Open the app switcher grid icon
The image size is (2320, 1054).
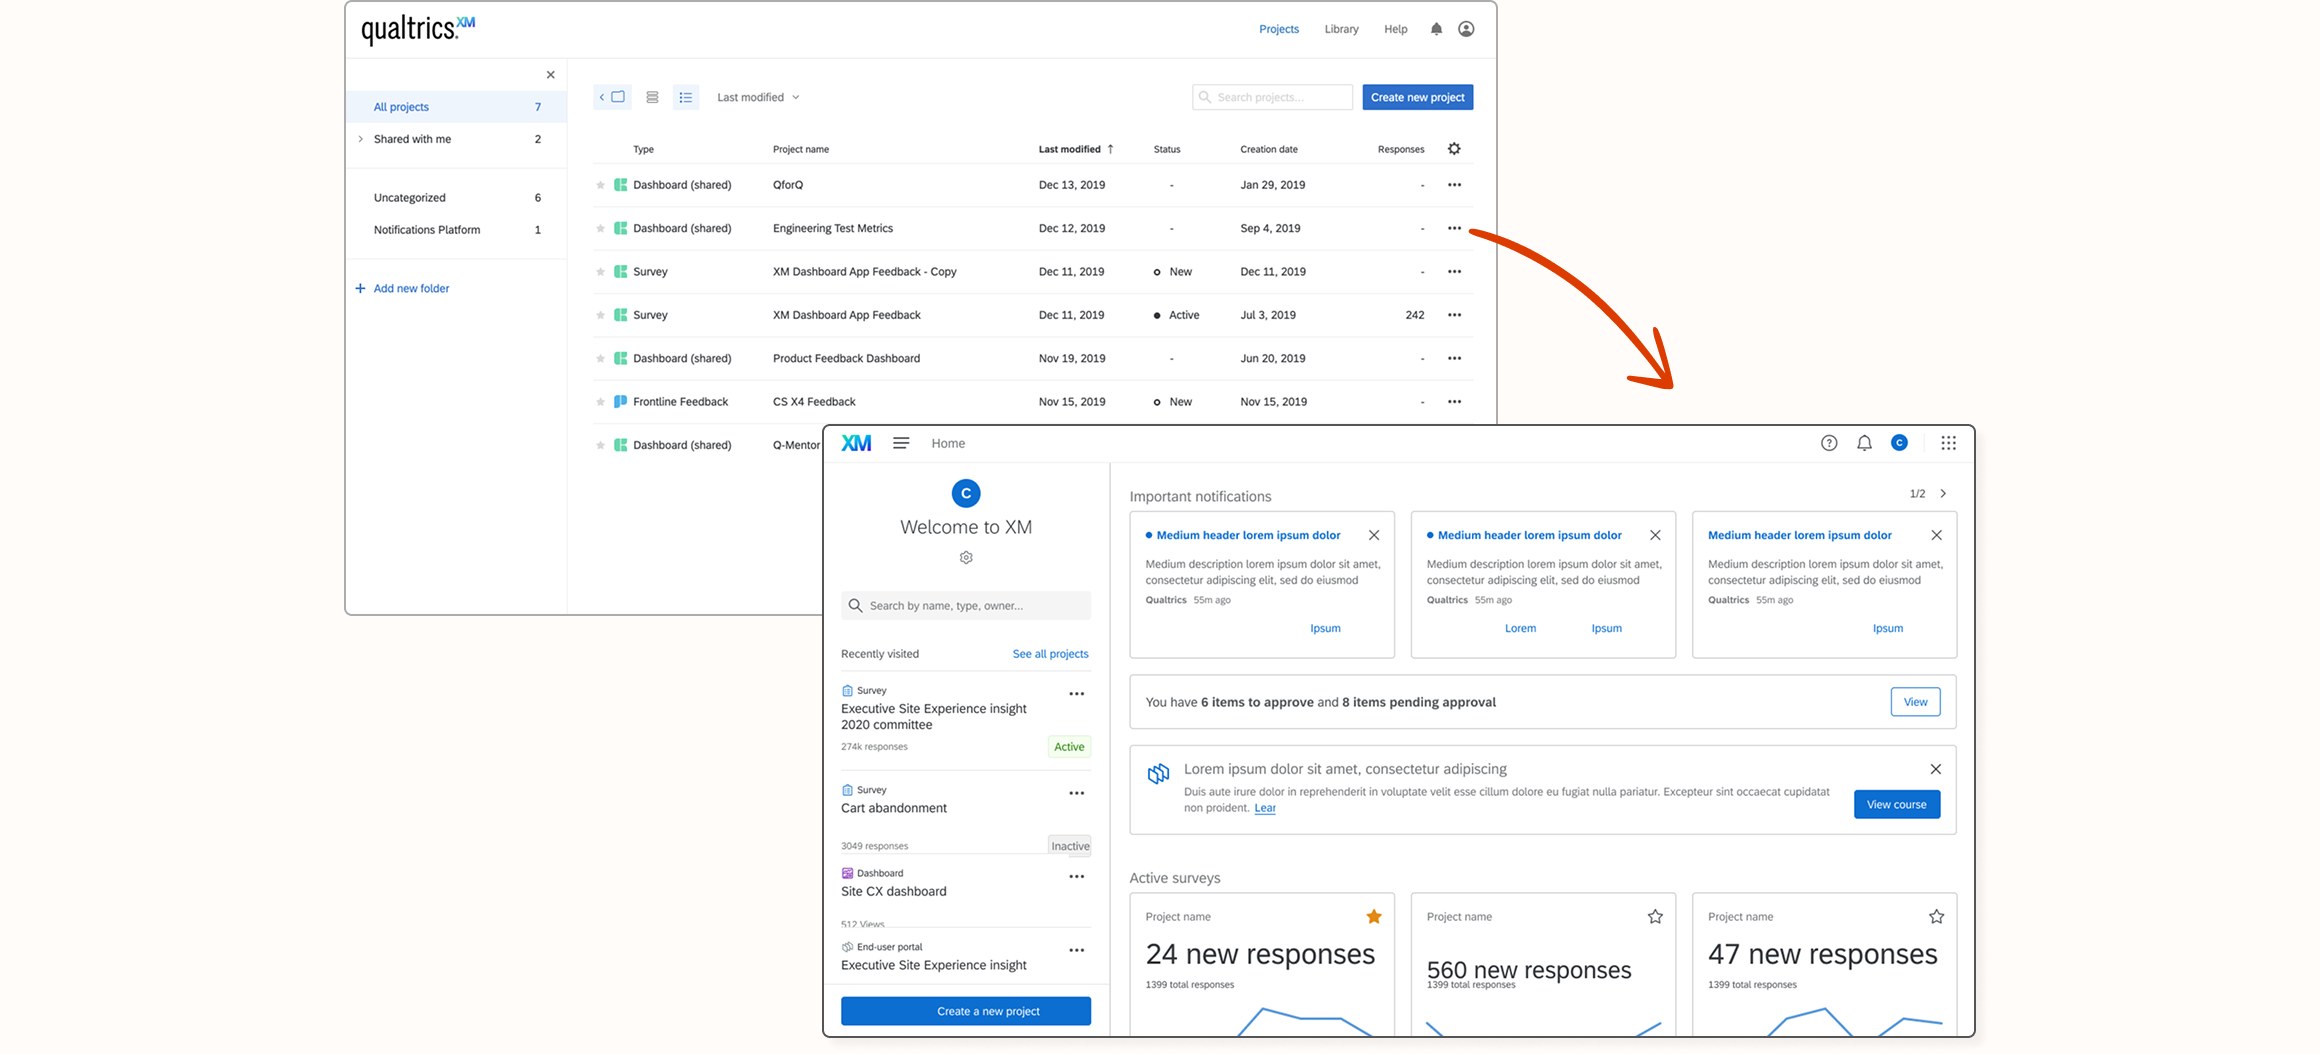click(1948, 443)
